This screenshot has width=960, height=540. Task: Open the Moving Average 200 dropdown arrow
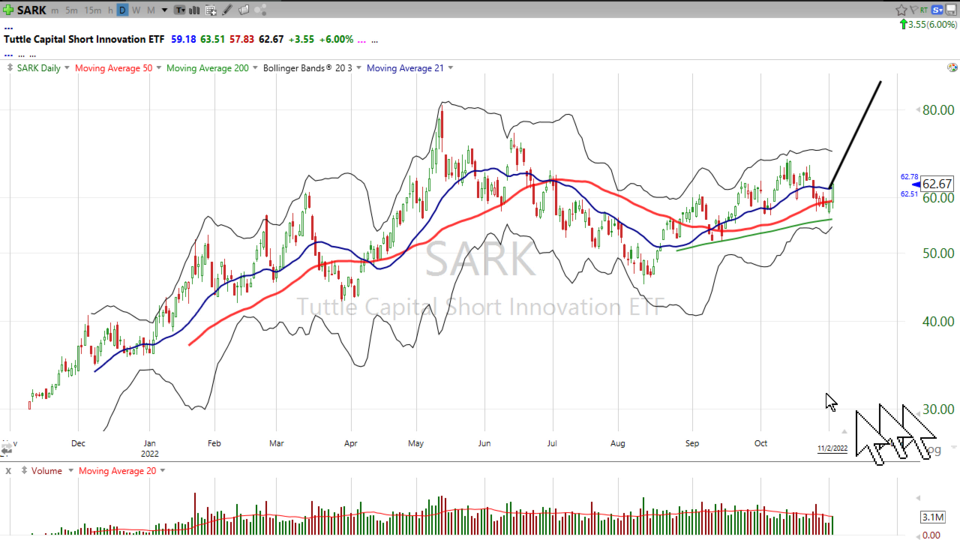[x=255, y=68]
